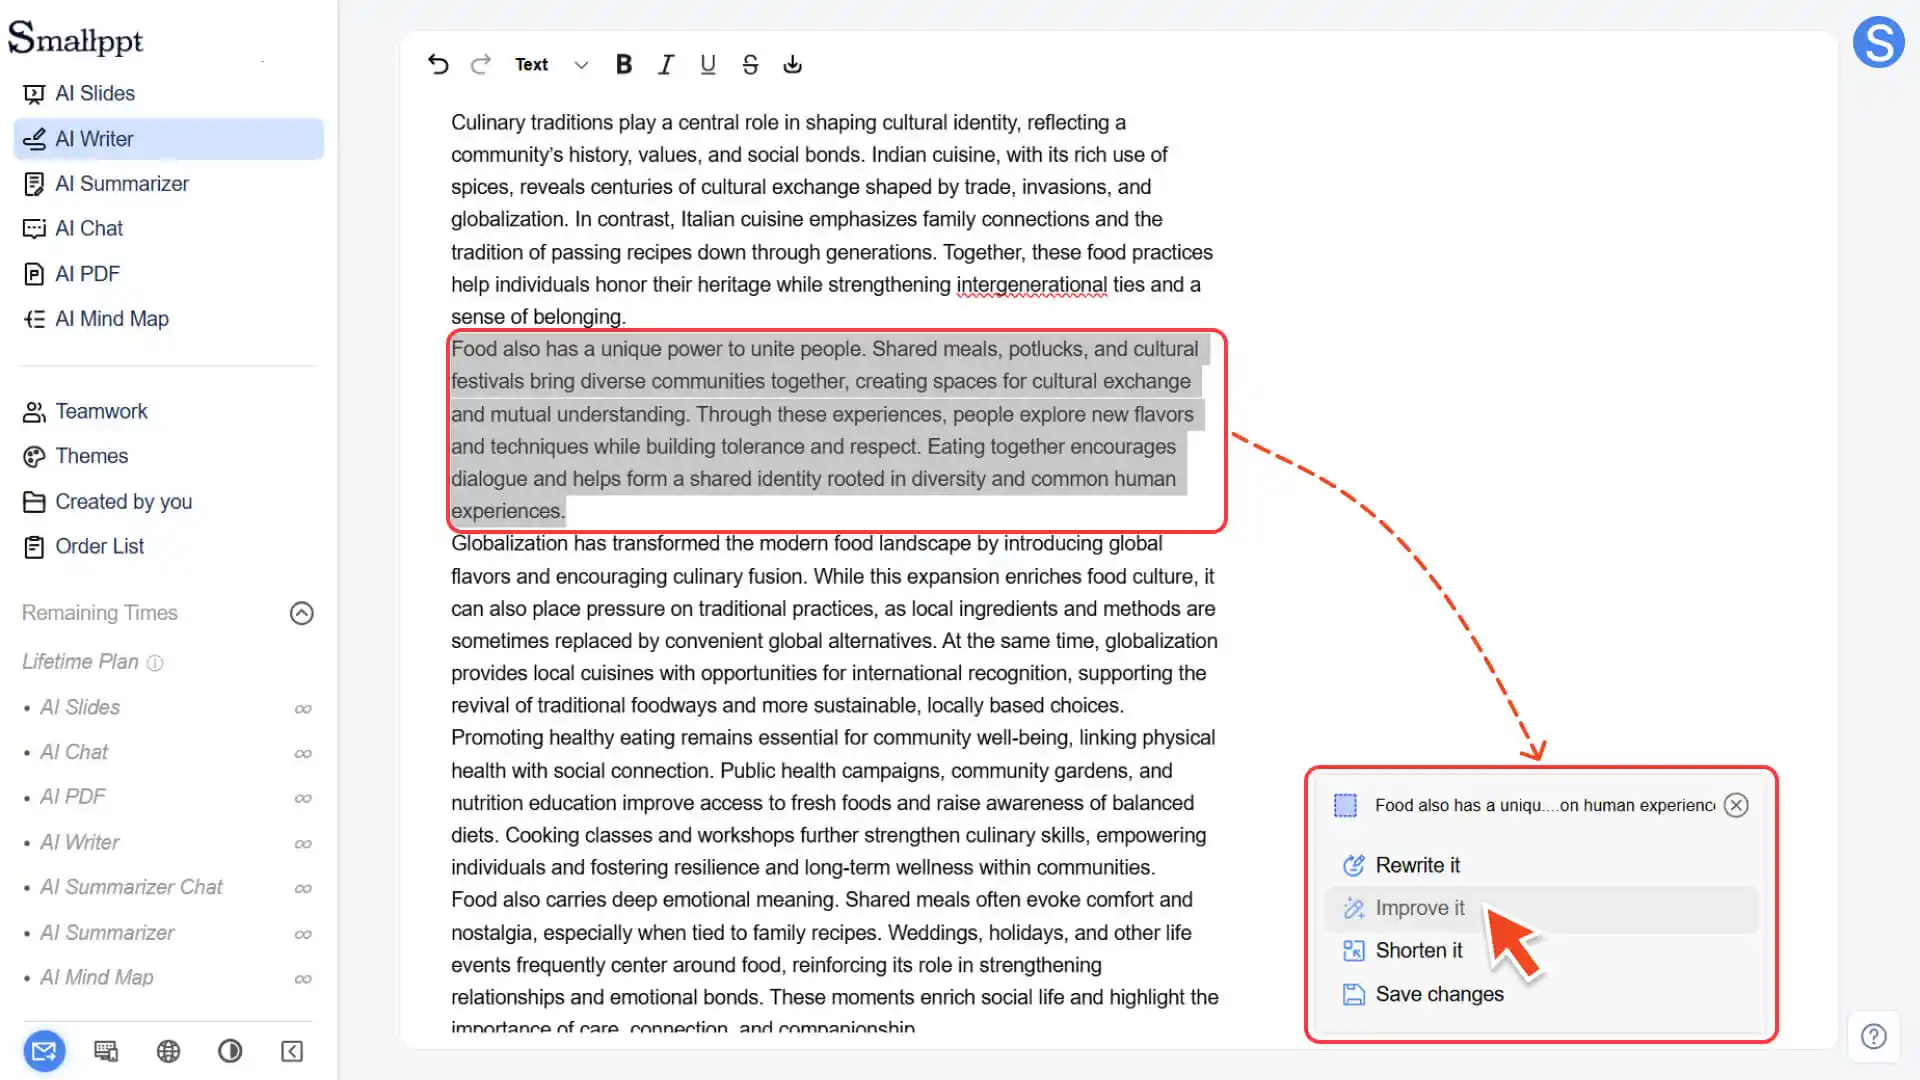Open Teamwork section
The width and height of the screenshot is (1920, 1080).
click(168, 411)
